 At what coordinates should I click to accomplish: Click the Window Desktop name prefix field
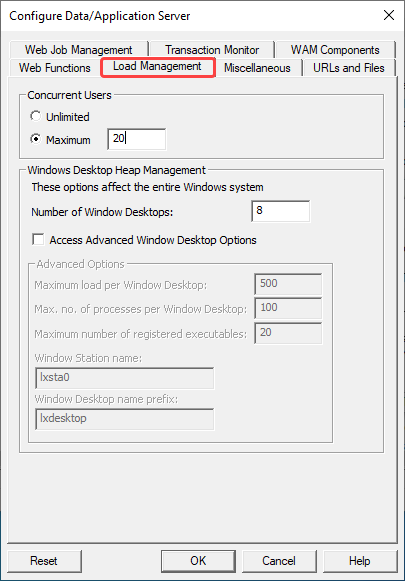point(125,419)
